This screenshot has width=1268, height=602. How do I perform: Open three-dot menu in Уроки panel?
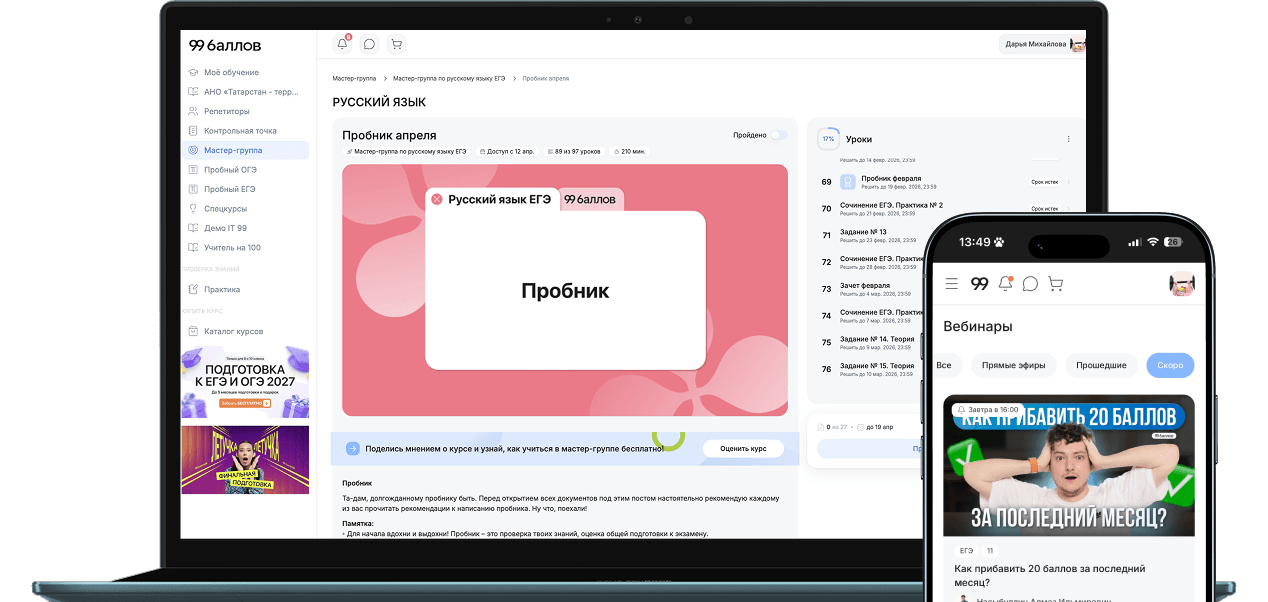tap(1068, 139)
